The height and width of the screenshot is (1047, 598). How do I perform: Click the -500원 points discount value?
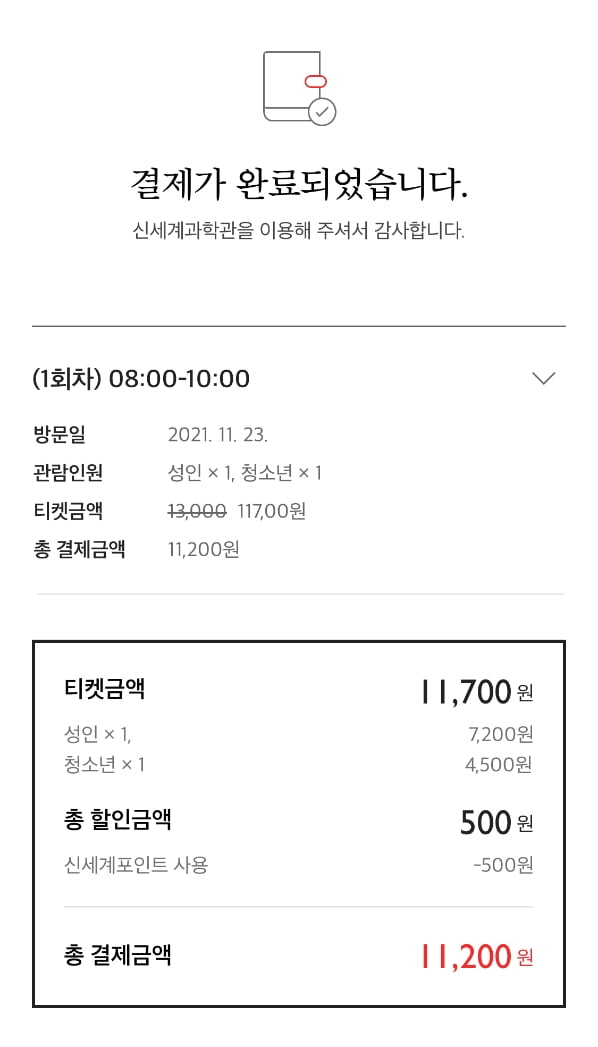(503, 865)
